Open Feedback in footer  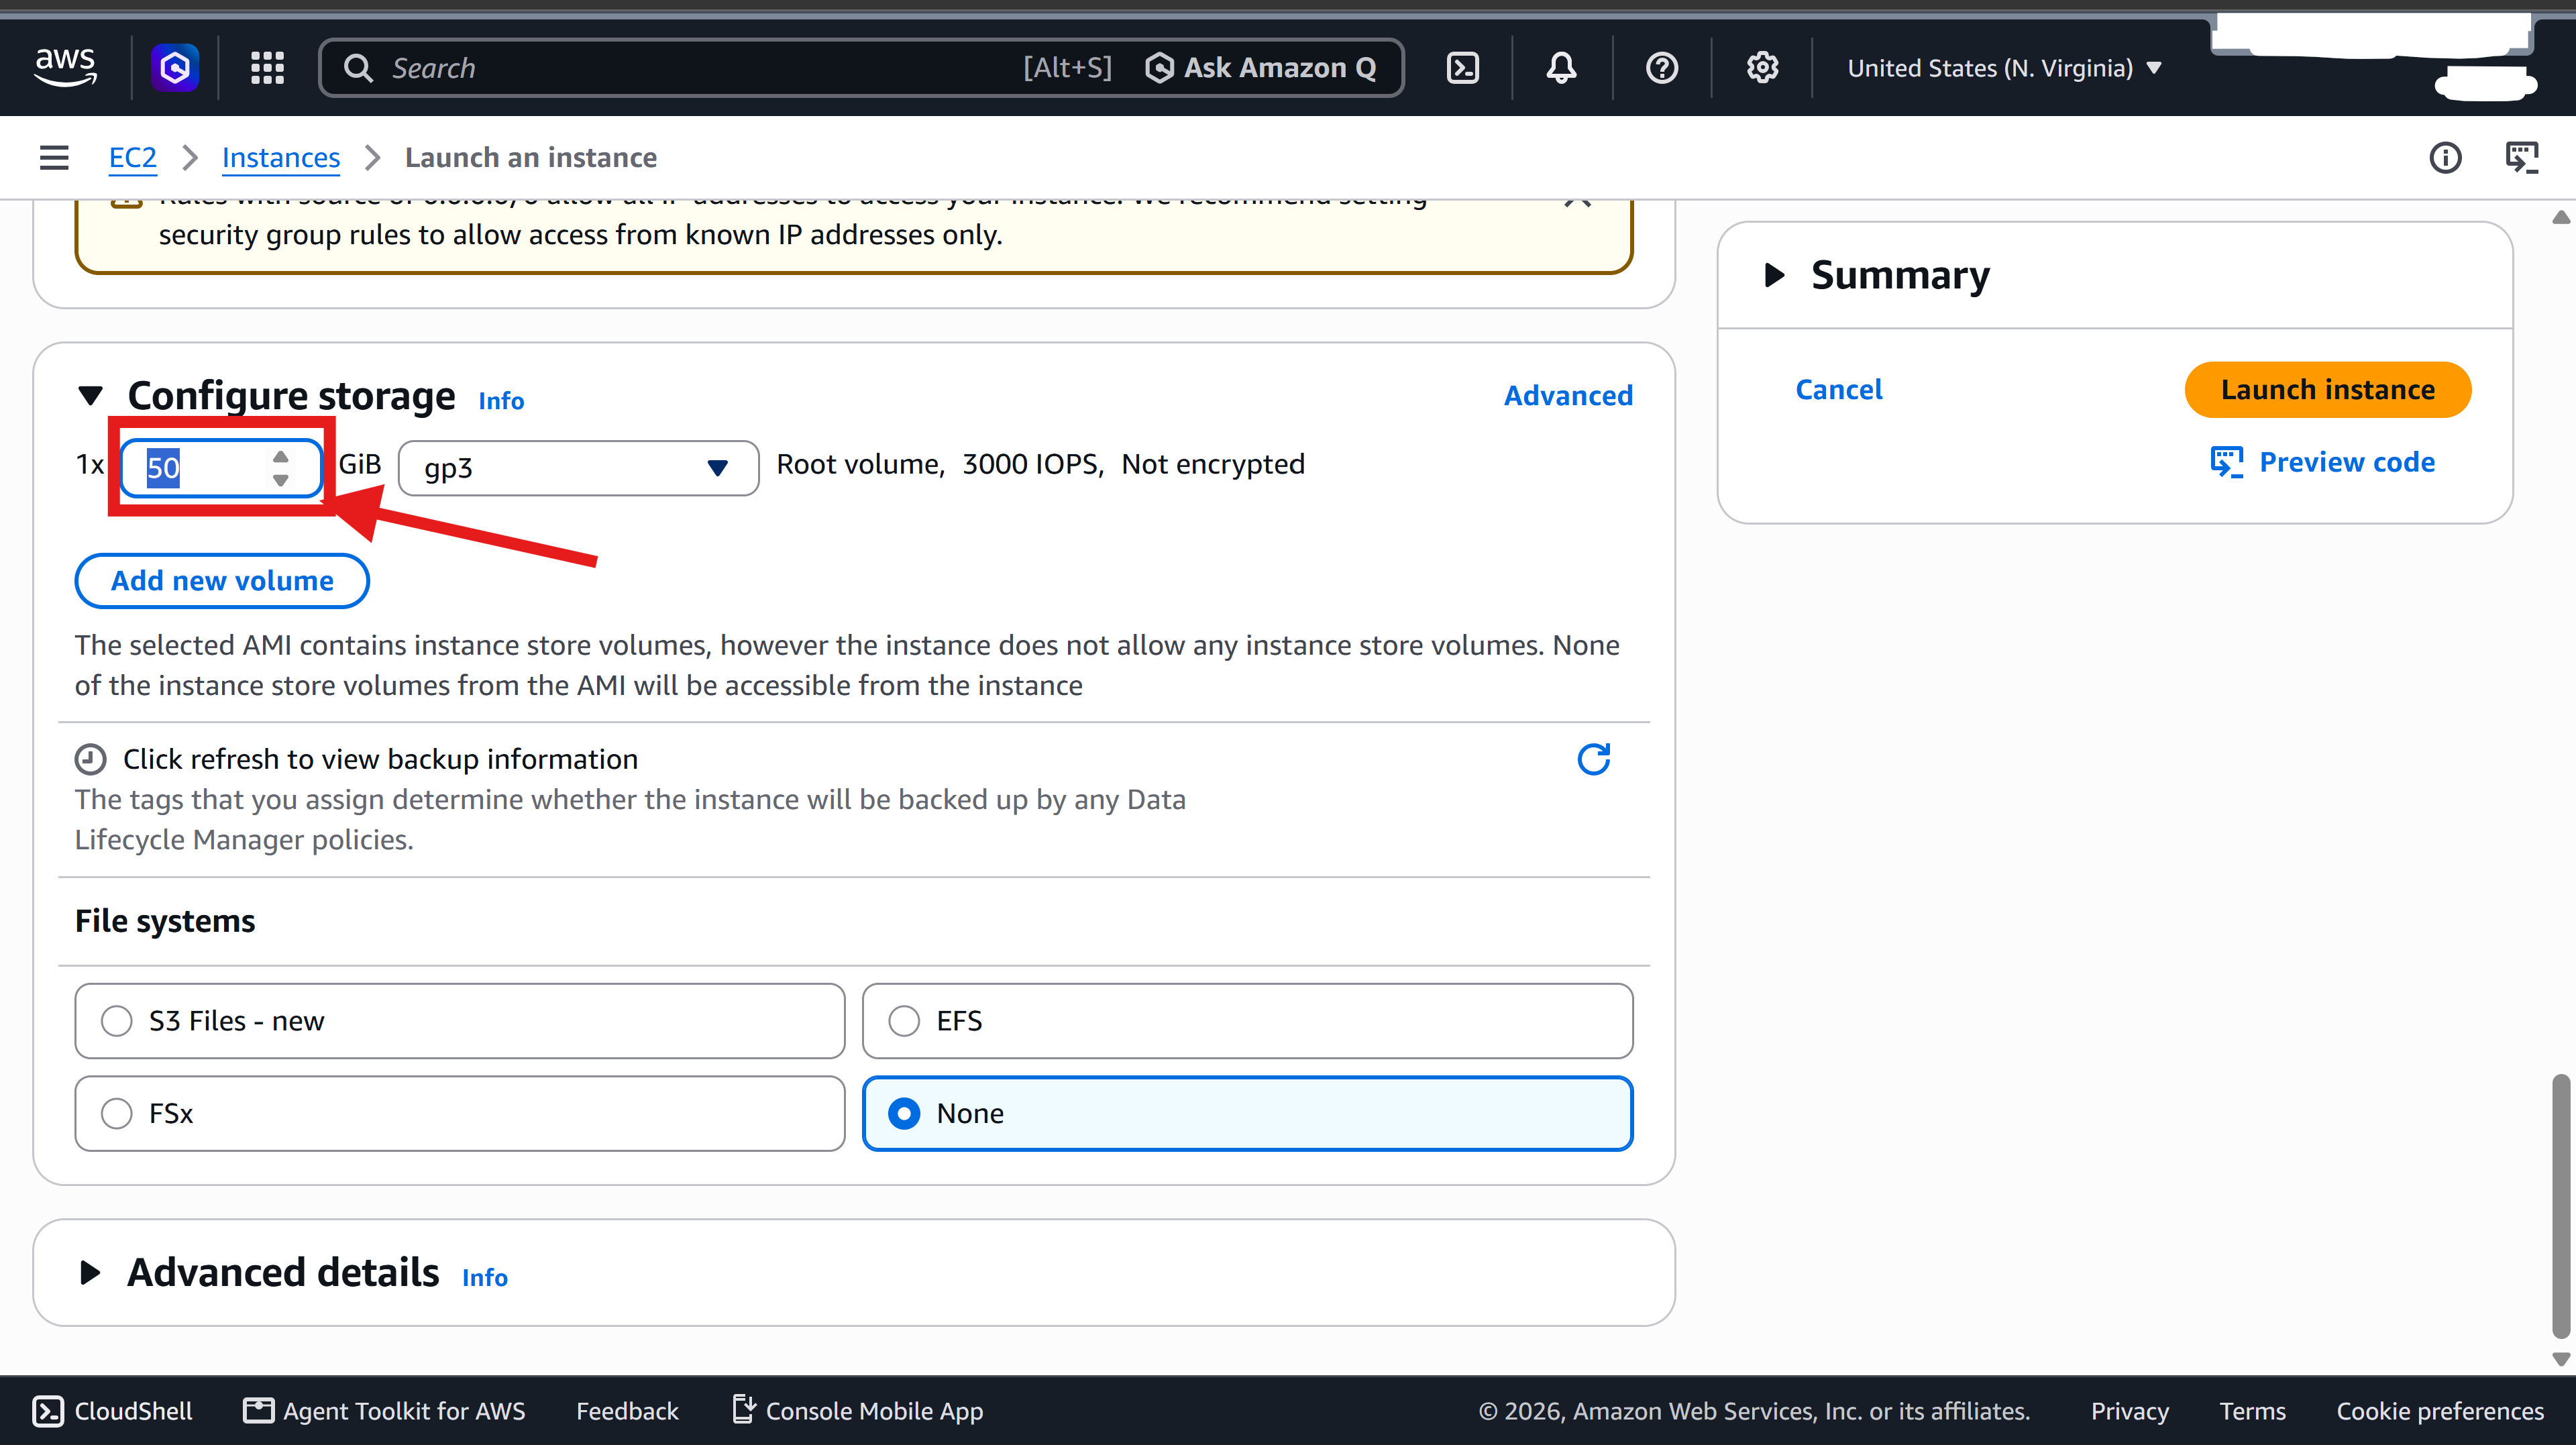(627, 1410)
